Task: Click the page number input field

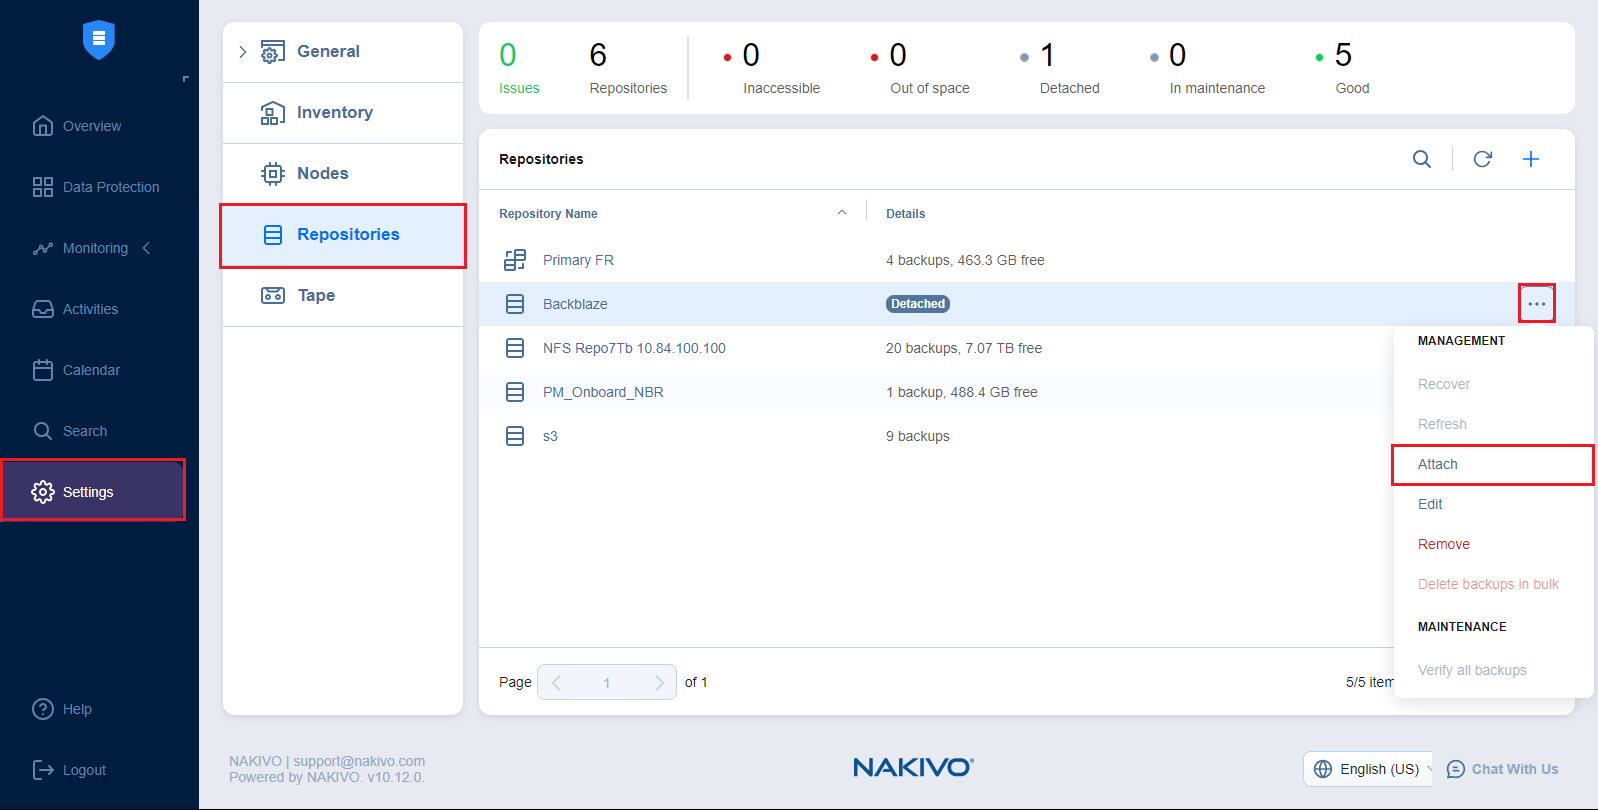Action: click(606, 682)
